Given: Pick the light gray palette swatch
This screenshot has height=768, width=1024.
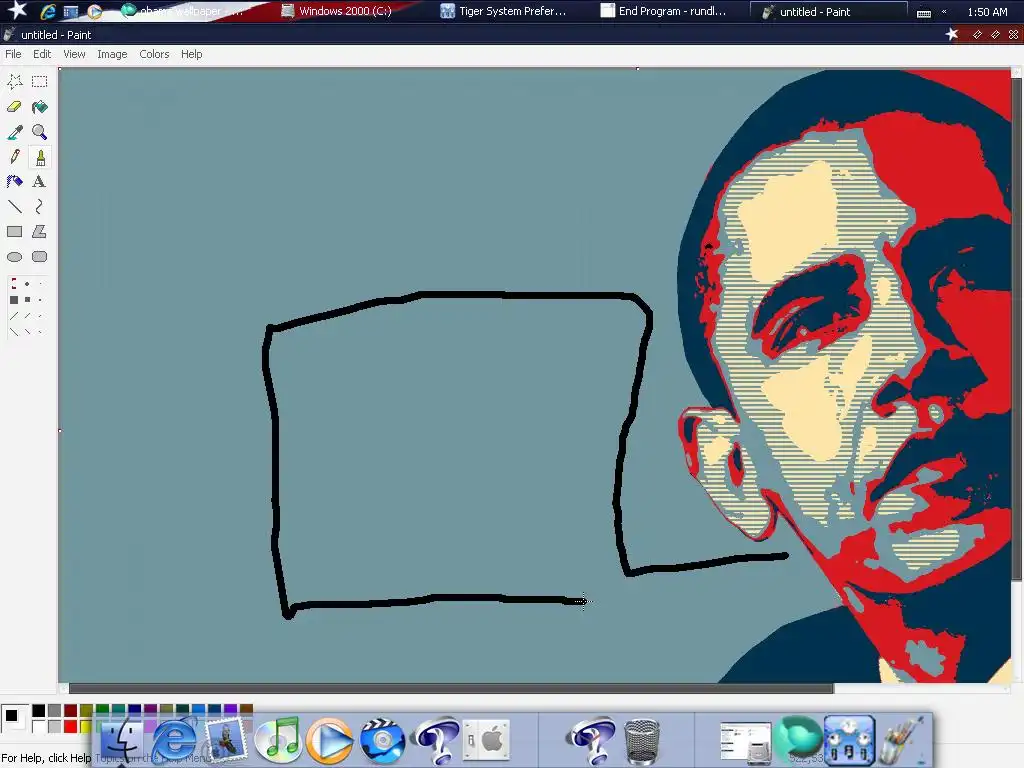Looking at the screenshot, I should 55,726.
